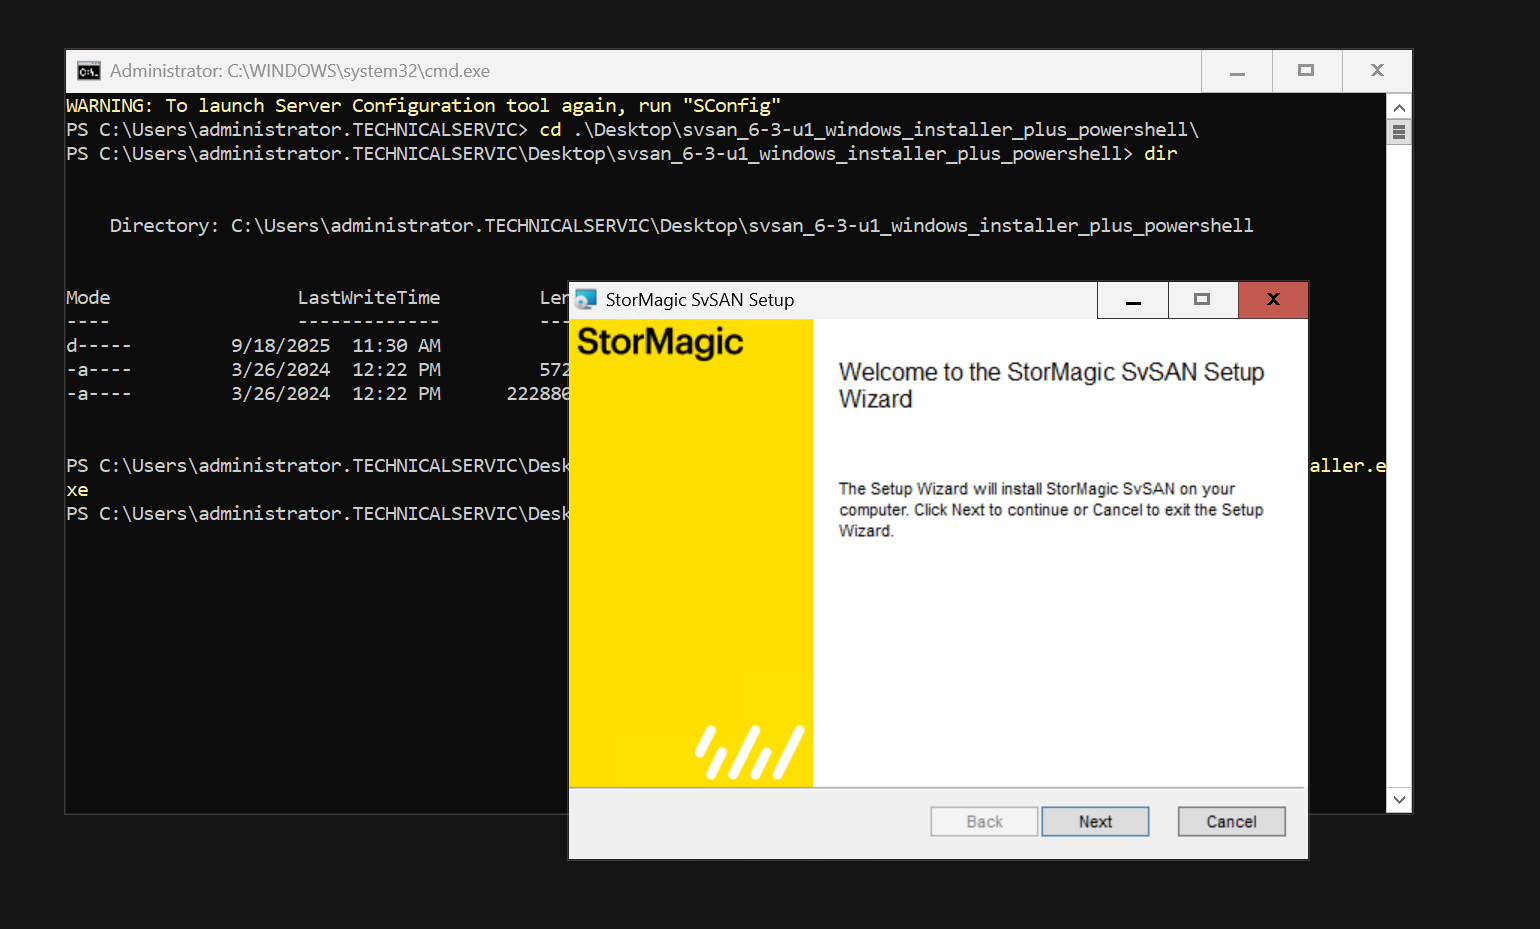The width and height of the screenshot is (1540, 929).
Task: Click the cmd.exe icon in title bar
Action: coord(89,71)
